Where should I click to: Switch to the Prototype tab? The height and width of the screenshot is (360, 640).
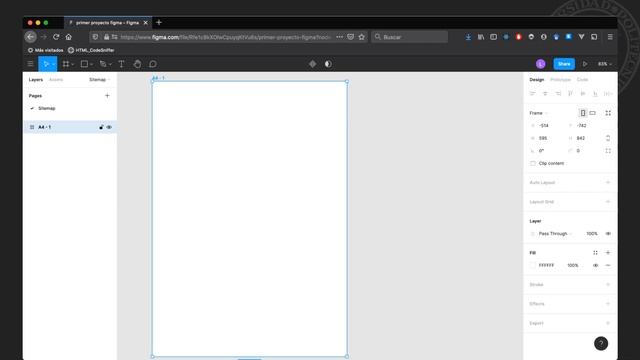click(x=560, y=80)
